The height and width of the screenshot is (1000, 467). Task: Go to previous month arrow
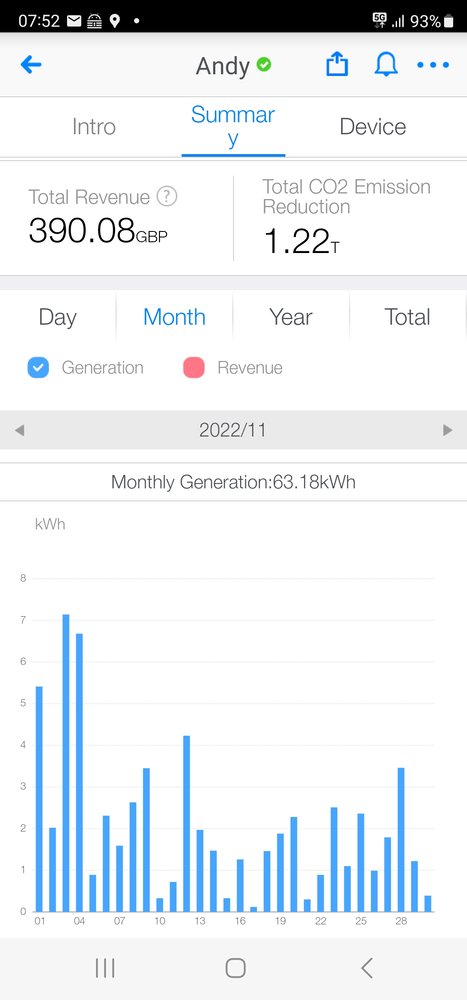pos(19,430)
